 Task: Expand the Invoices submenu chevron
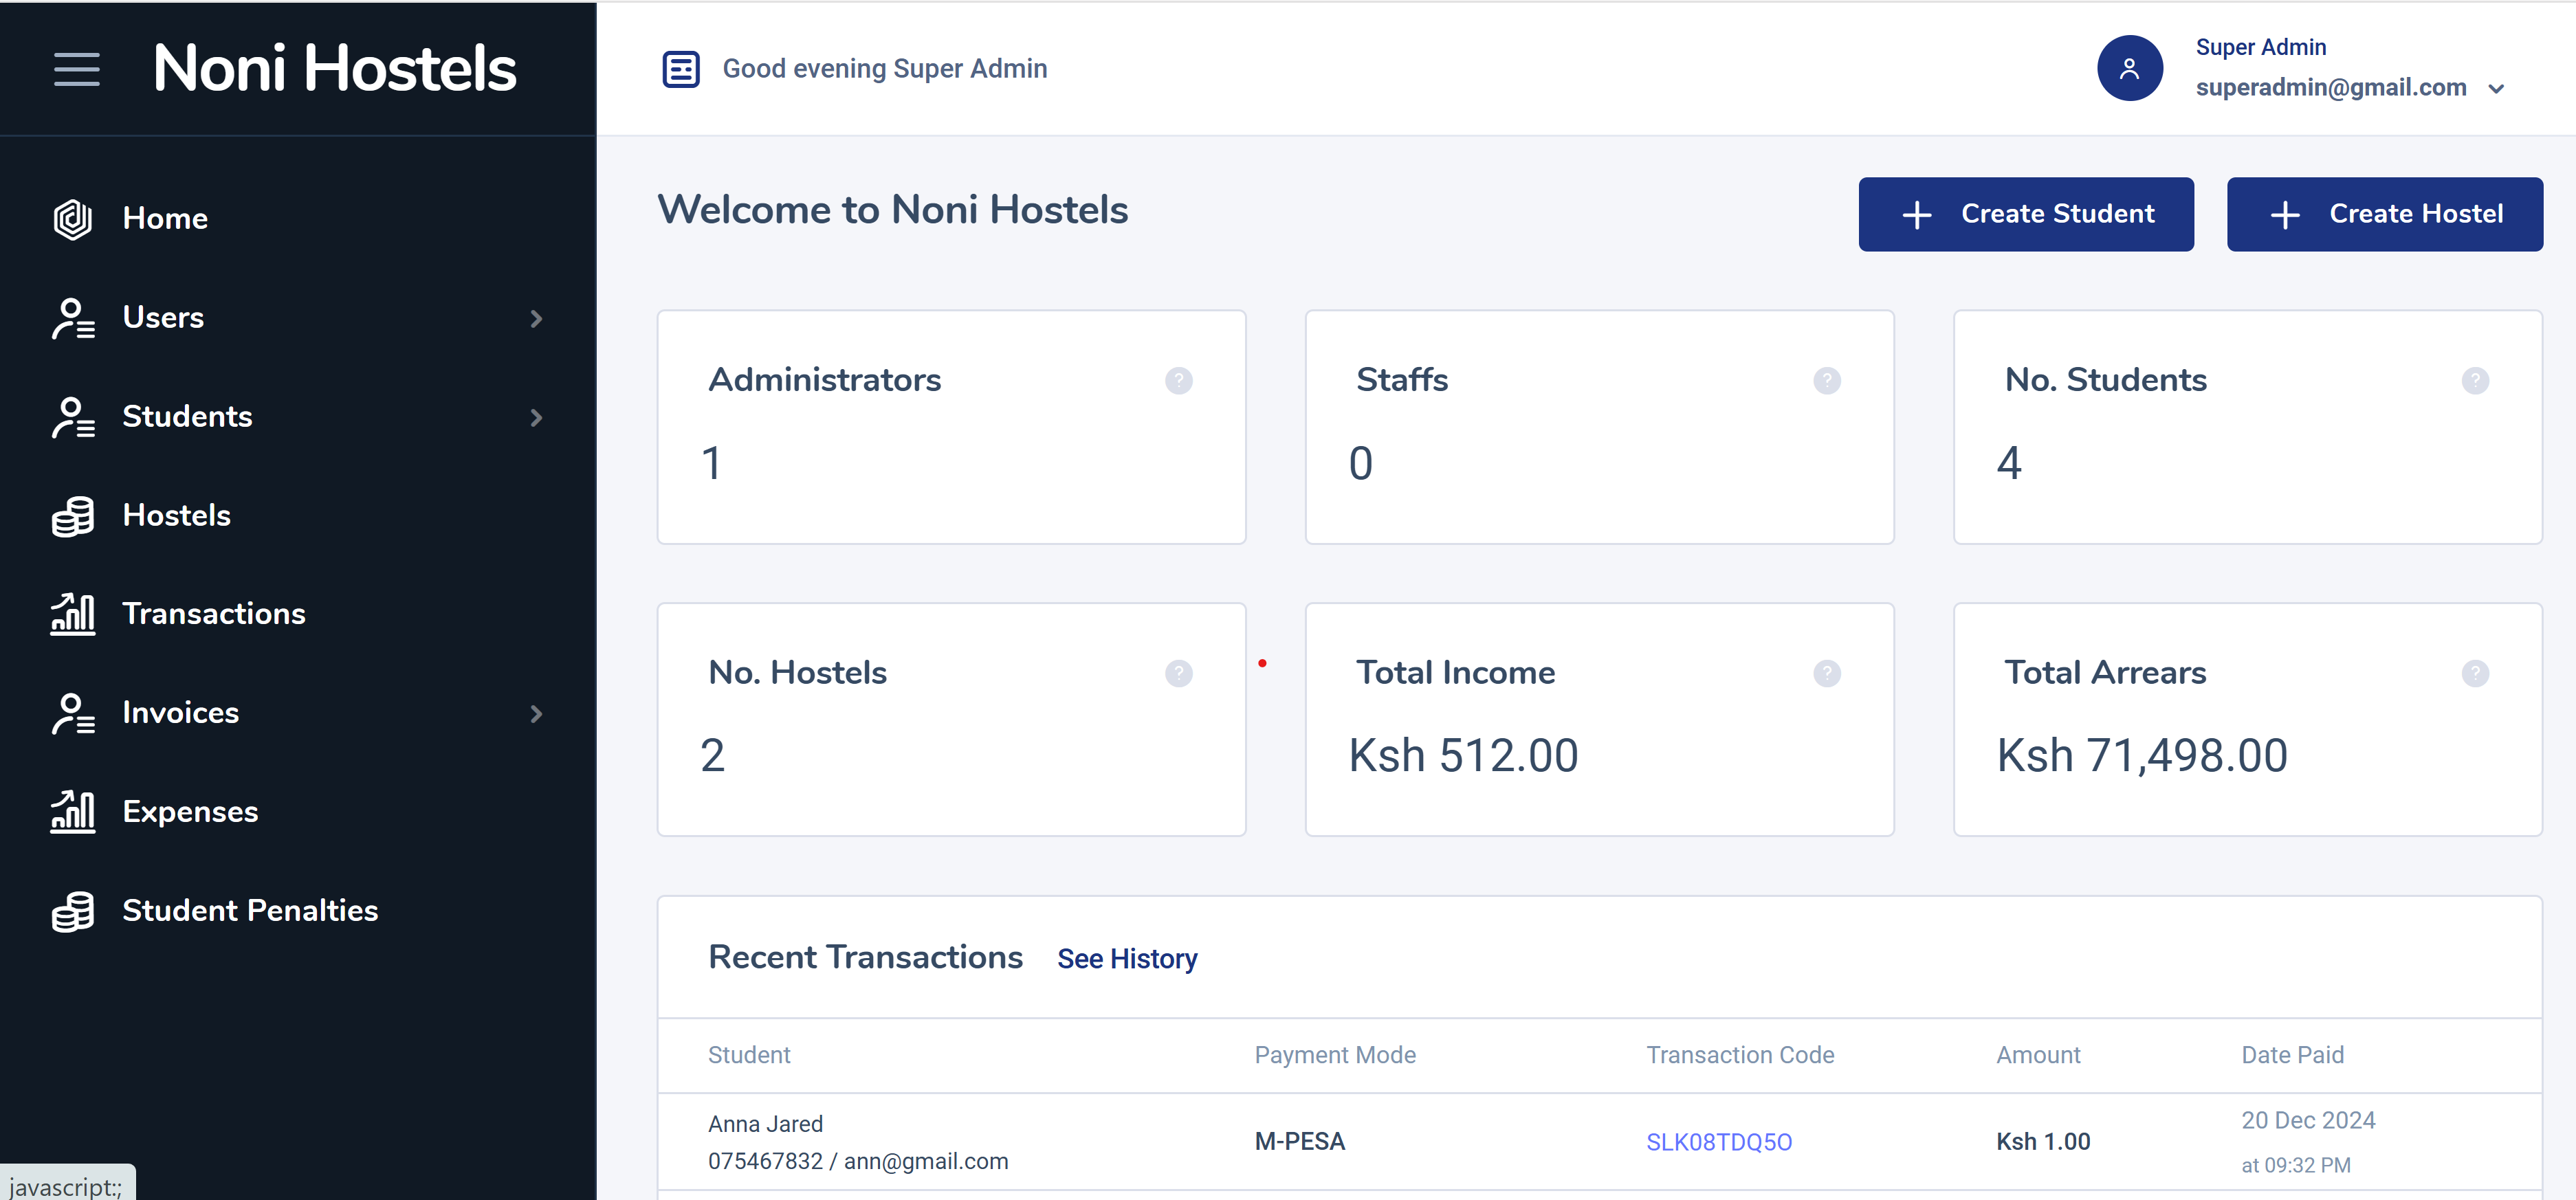[x=536, y=714]
